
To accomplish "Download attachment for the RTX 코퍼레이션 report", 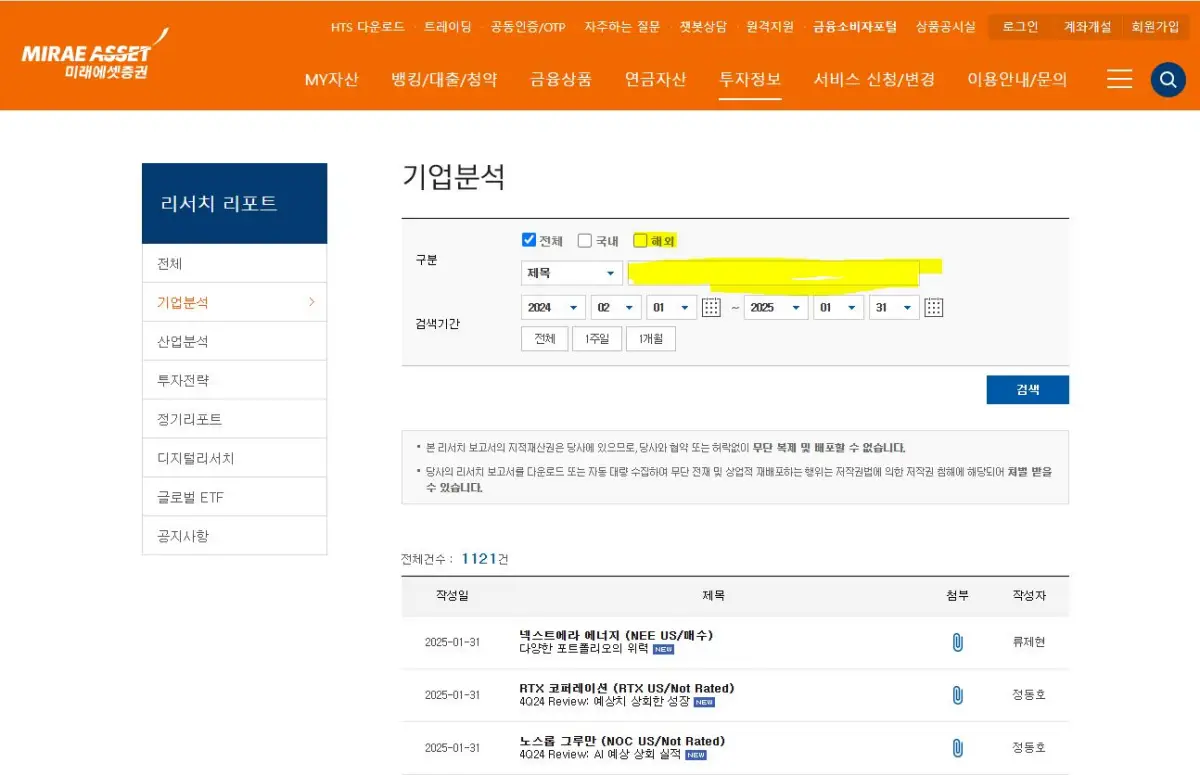I will point(957,694).
